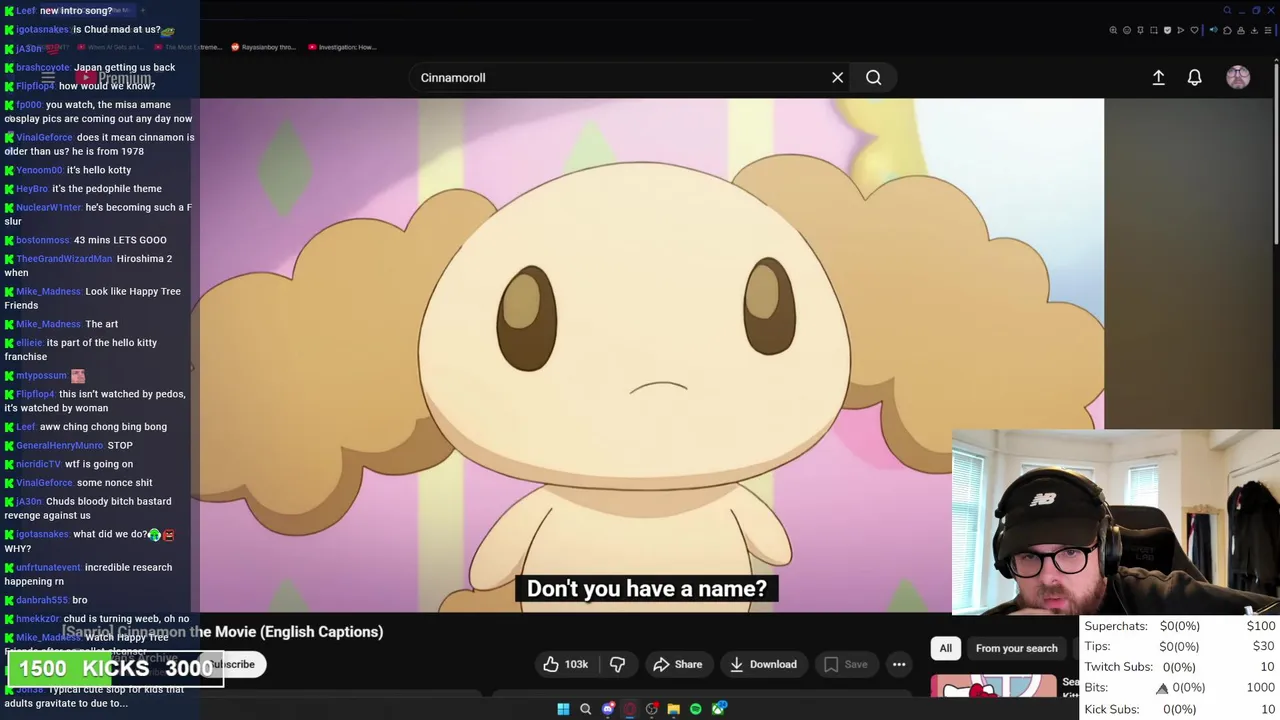This screenshot has width=1280, height=720.
Task: Click the Windows Start button
Action: click(x=563, y=709)
